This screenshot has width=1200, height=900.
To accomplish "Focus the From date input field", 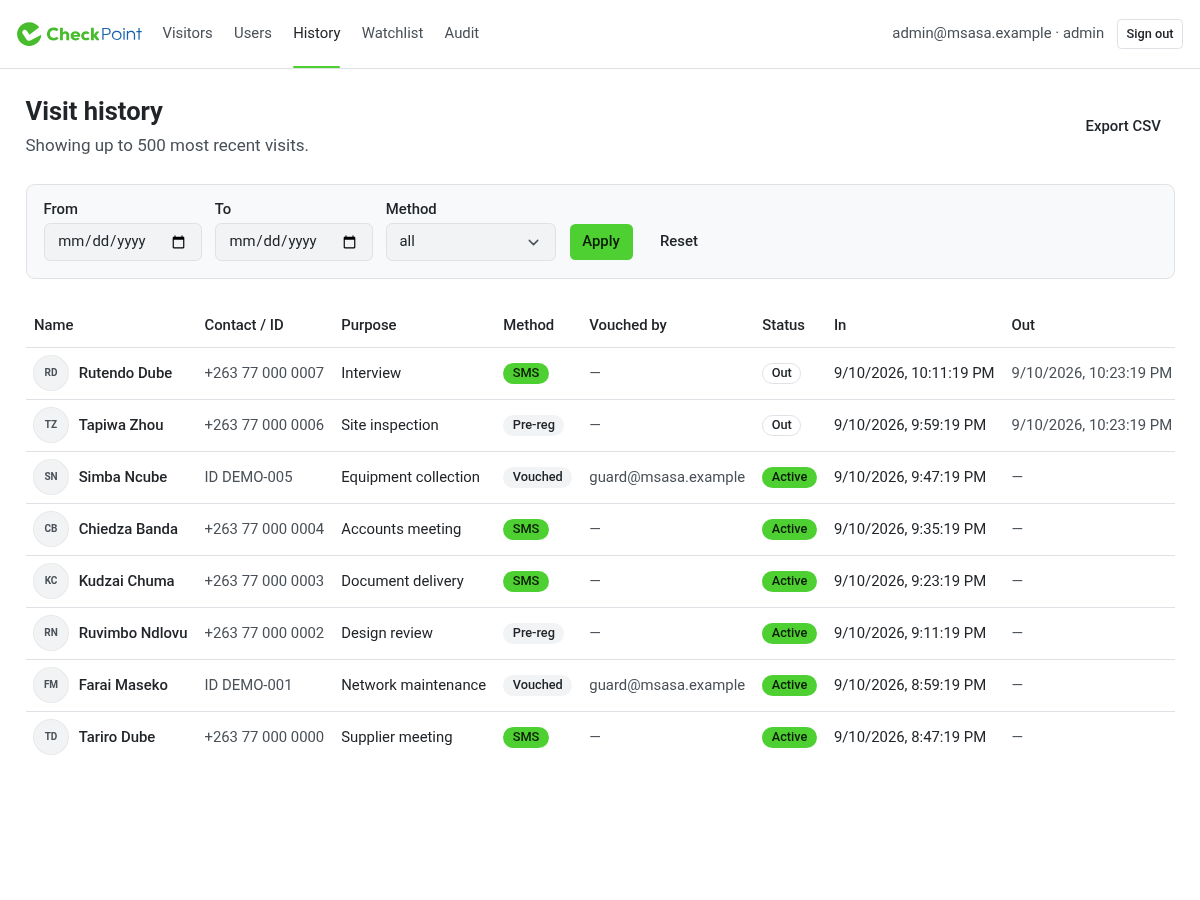I will pyautogui.click(x=123, y=242).
